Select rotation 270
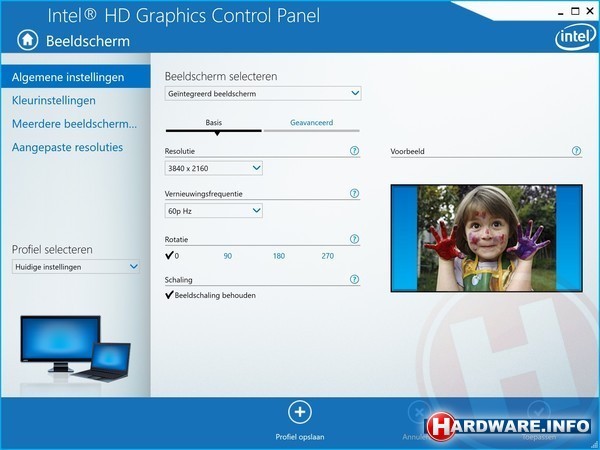This screenshot has height=450, width=600. click(328, 256)
